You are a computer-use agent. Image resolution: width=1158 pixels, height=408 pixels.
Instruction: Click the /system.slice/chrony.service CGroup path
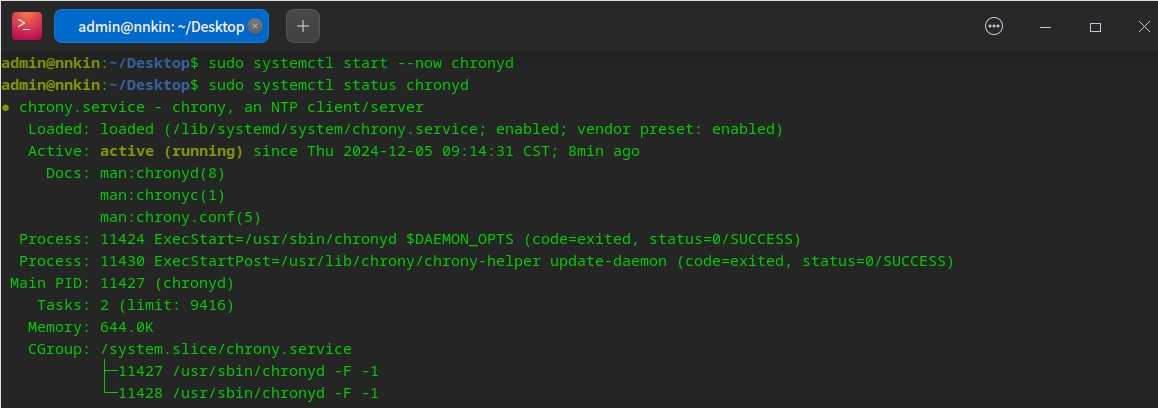(x=225, y=349)
